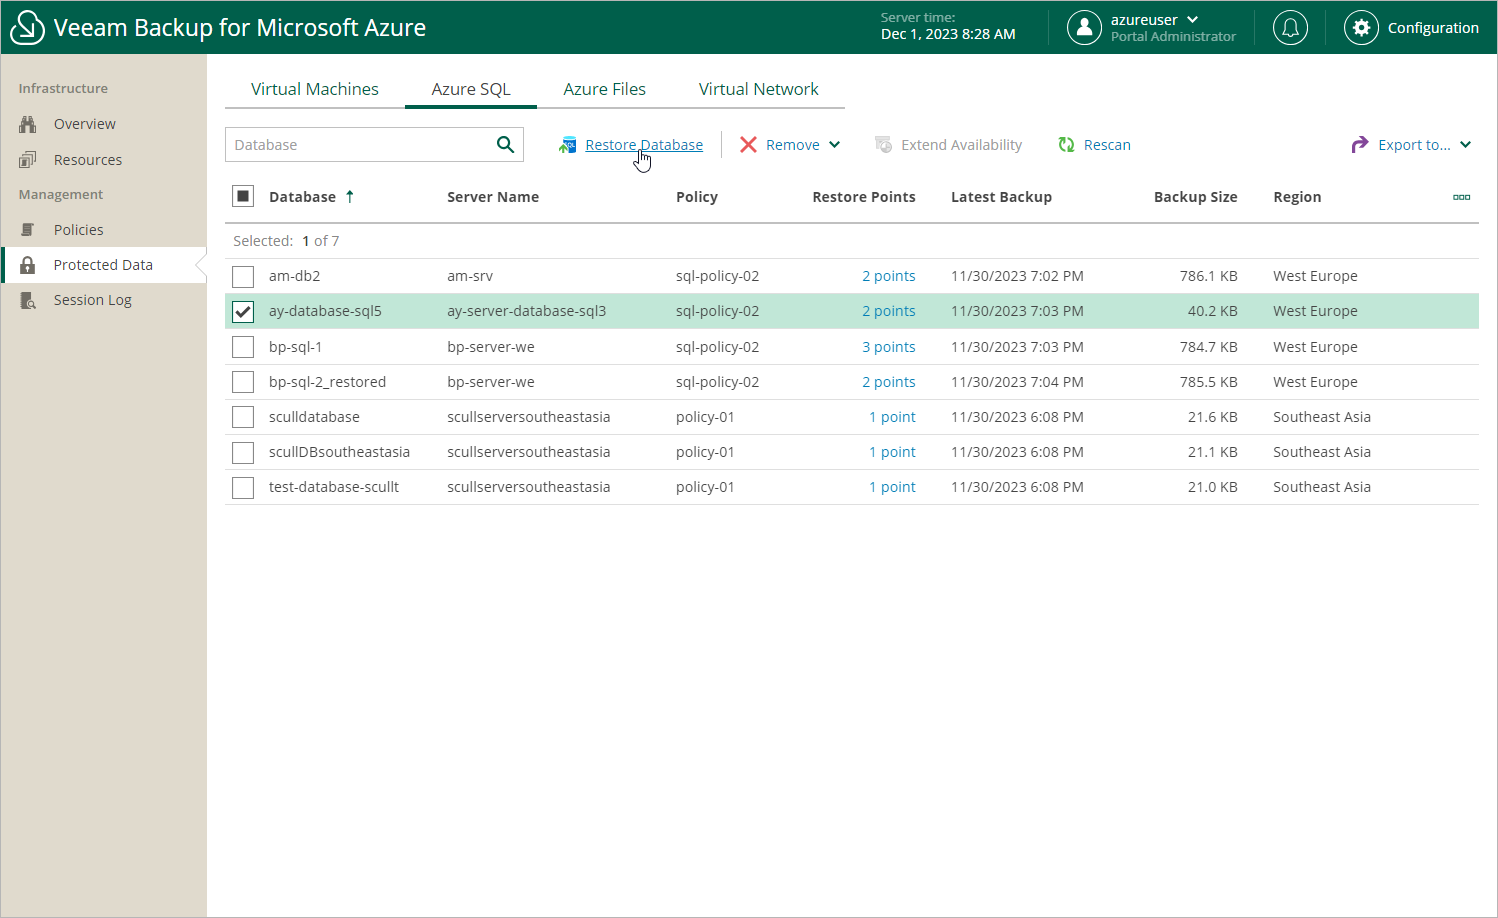Click the Overview binoculars icon

(x=28, y=124)
